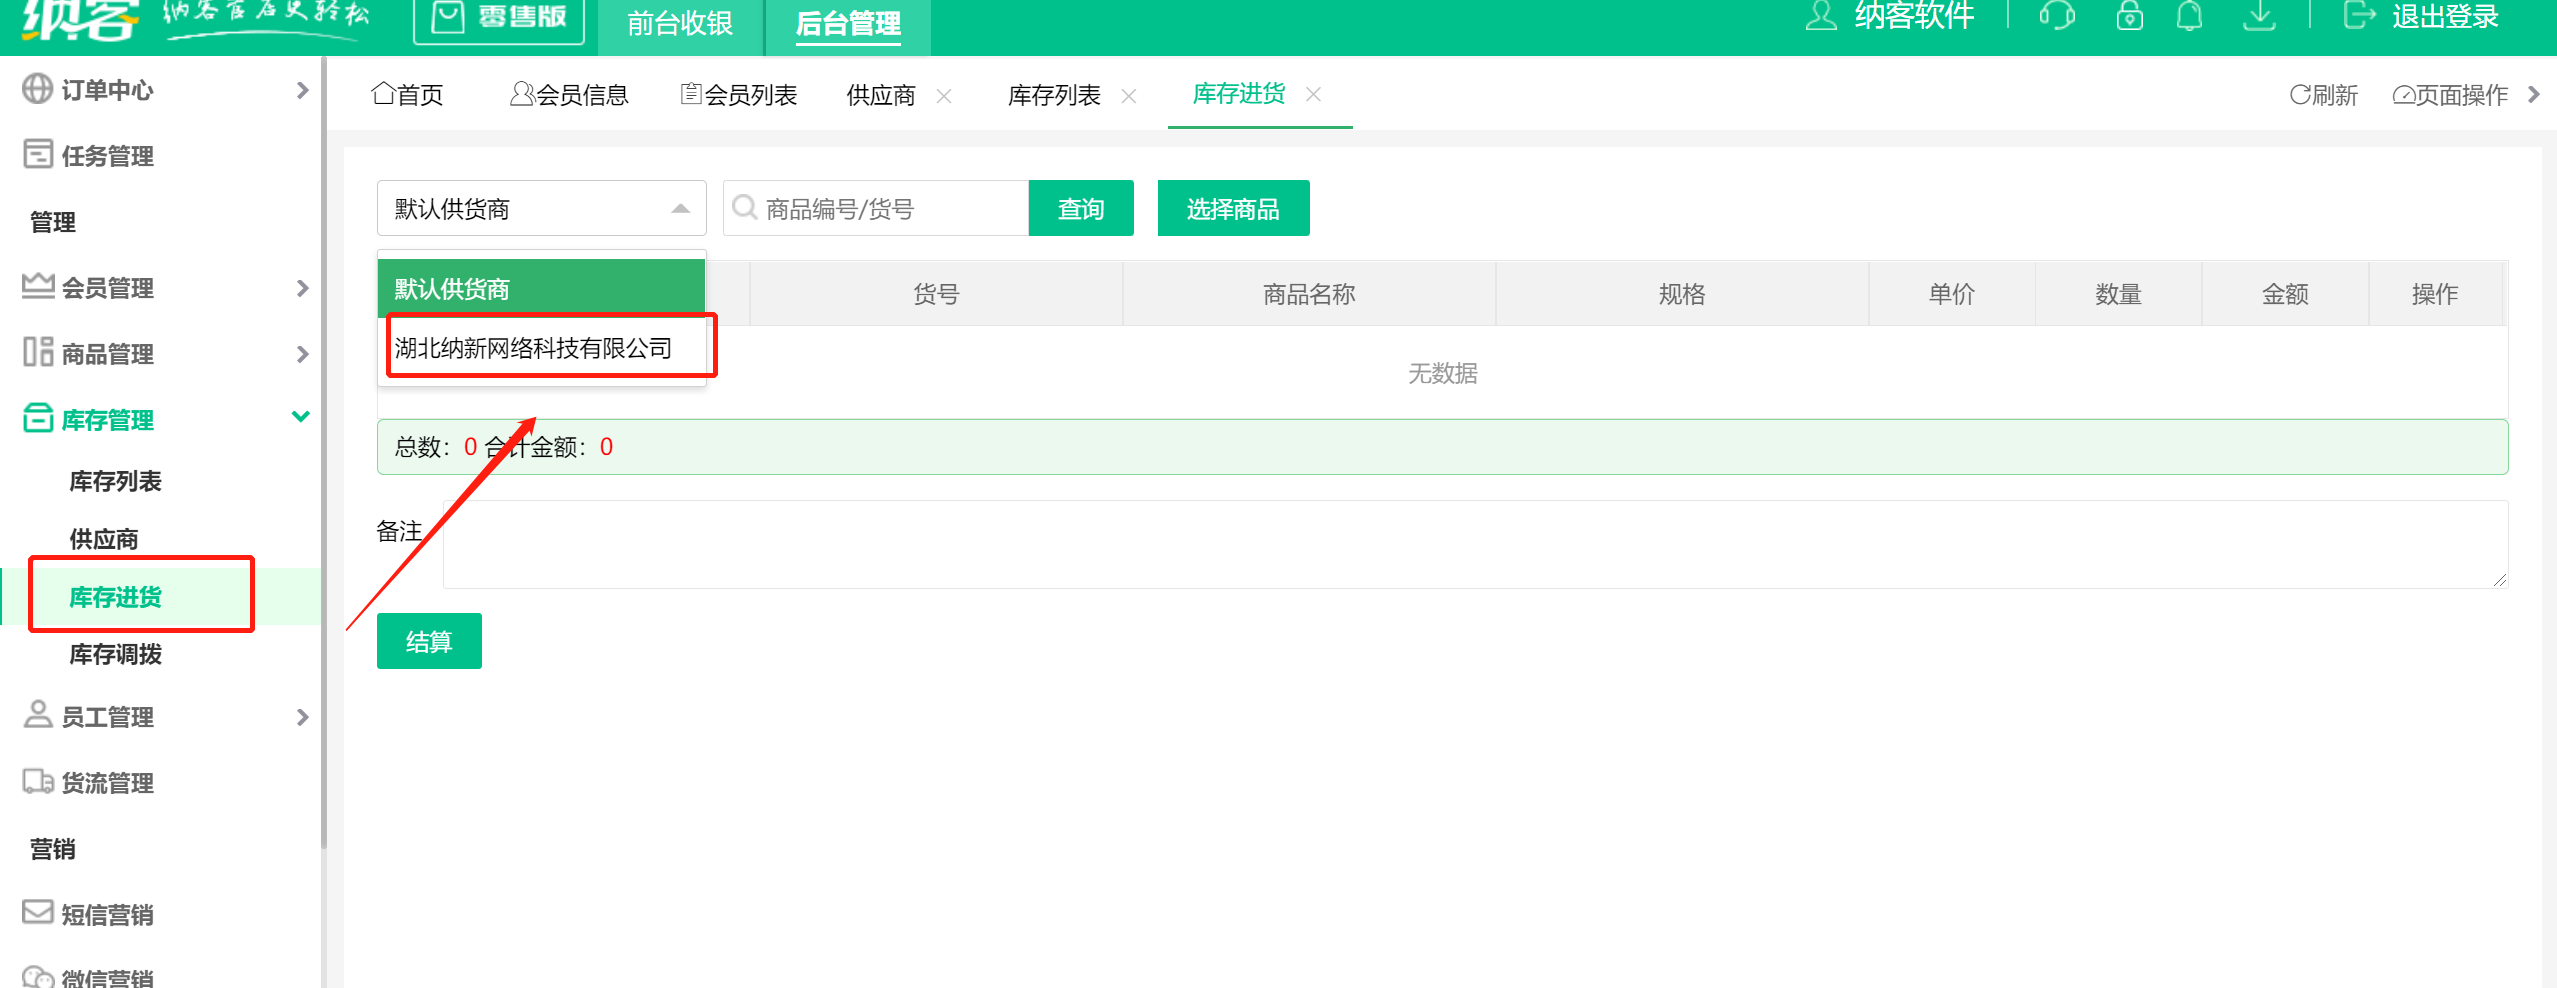Click the download icon in the top bar

click(x=2259, y=15)
